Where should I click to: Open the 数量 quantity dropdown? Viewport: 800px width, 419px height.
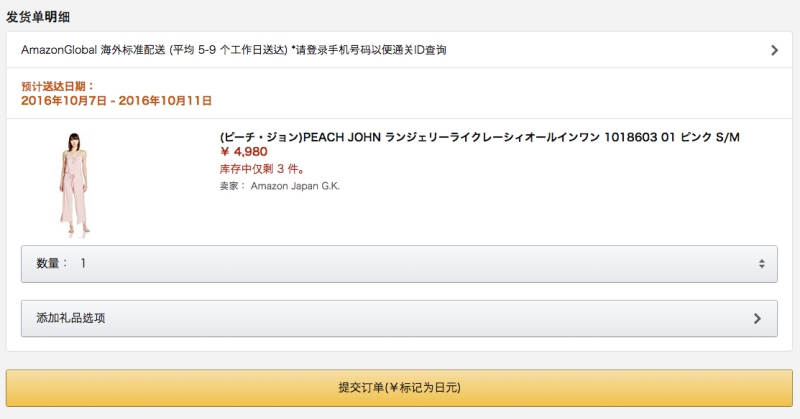(398, 264)
